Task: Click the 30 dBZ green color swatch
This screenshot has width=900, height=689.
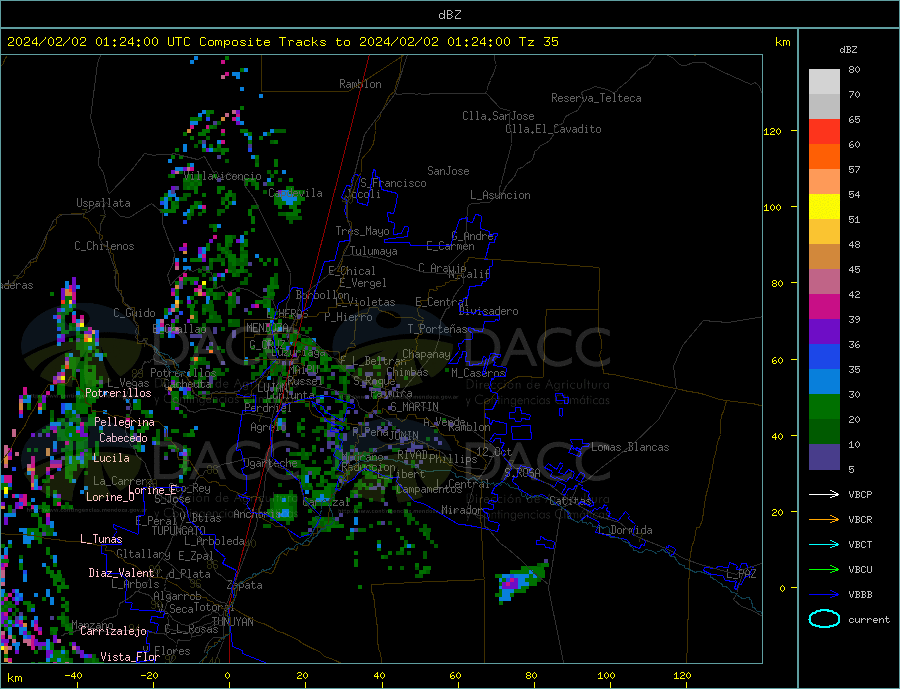Action: point(824,407)
